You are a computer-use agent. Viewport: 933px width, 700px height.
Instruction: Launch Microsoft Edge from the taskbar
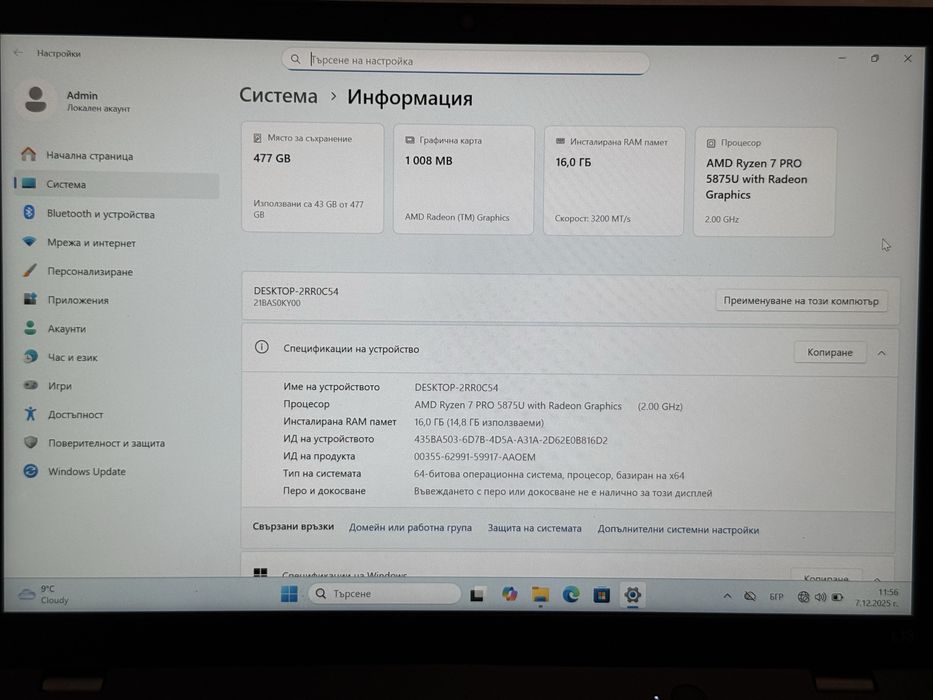coord(571,594)
